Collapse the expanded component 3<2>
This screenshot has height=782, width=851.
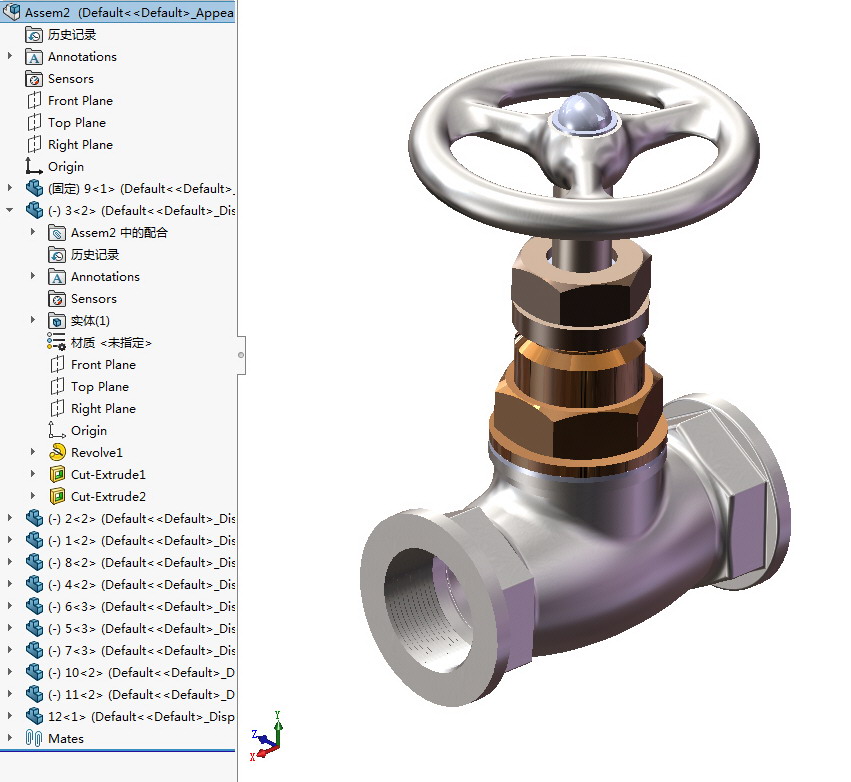tap(10, 210)
